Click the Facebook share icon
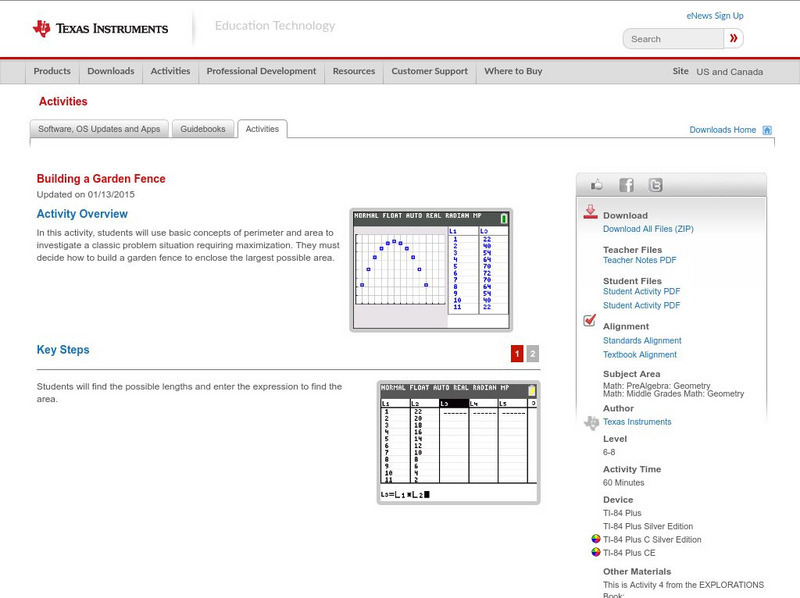The image size is (800, 598). tap(625, 185)
